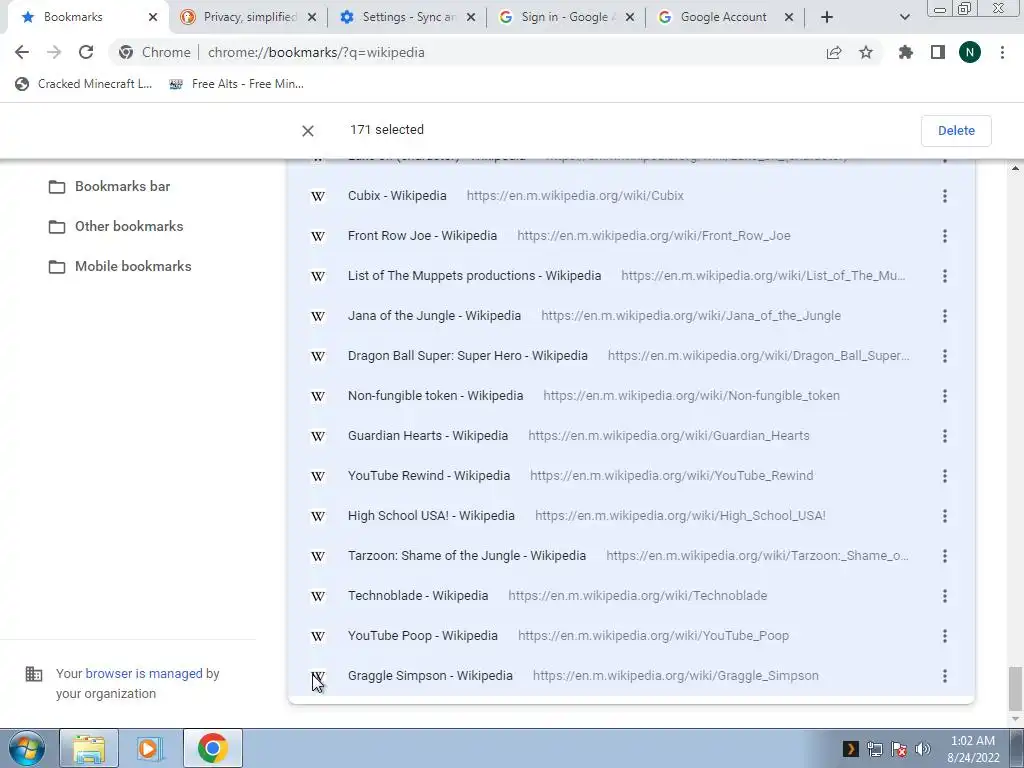
Task: Select the Graggle Simpson - Wikipedia row
Action: coord(631,676)
